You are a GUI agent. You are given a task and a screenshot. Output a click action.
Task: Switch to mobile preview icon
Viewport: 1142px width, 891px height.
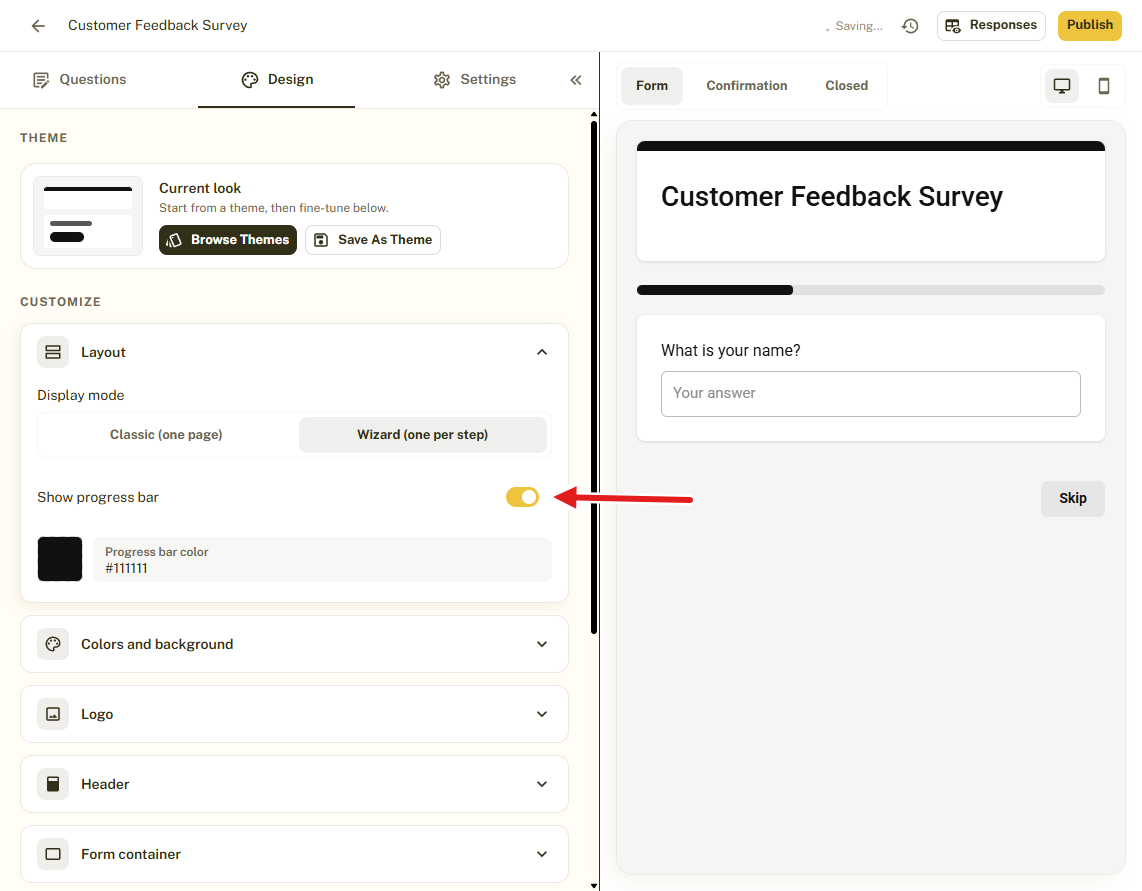click(x=1103, y=85)
